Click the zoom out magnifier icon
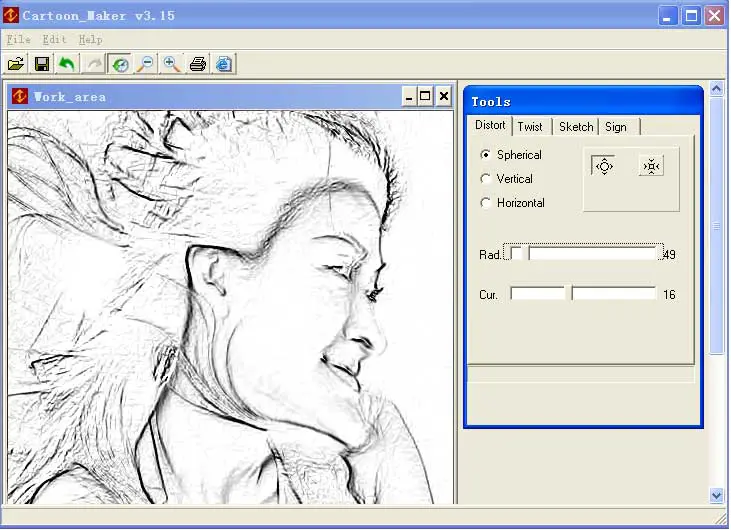The image size is (731, 530). click(x=146, y=64)
